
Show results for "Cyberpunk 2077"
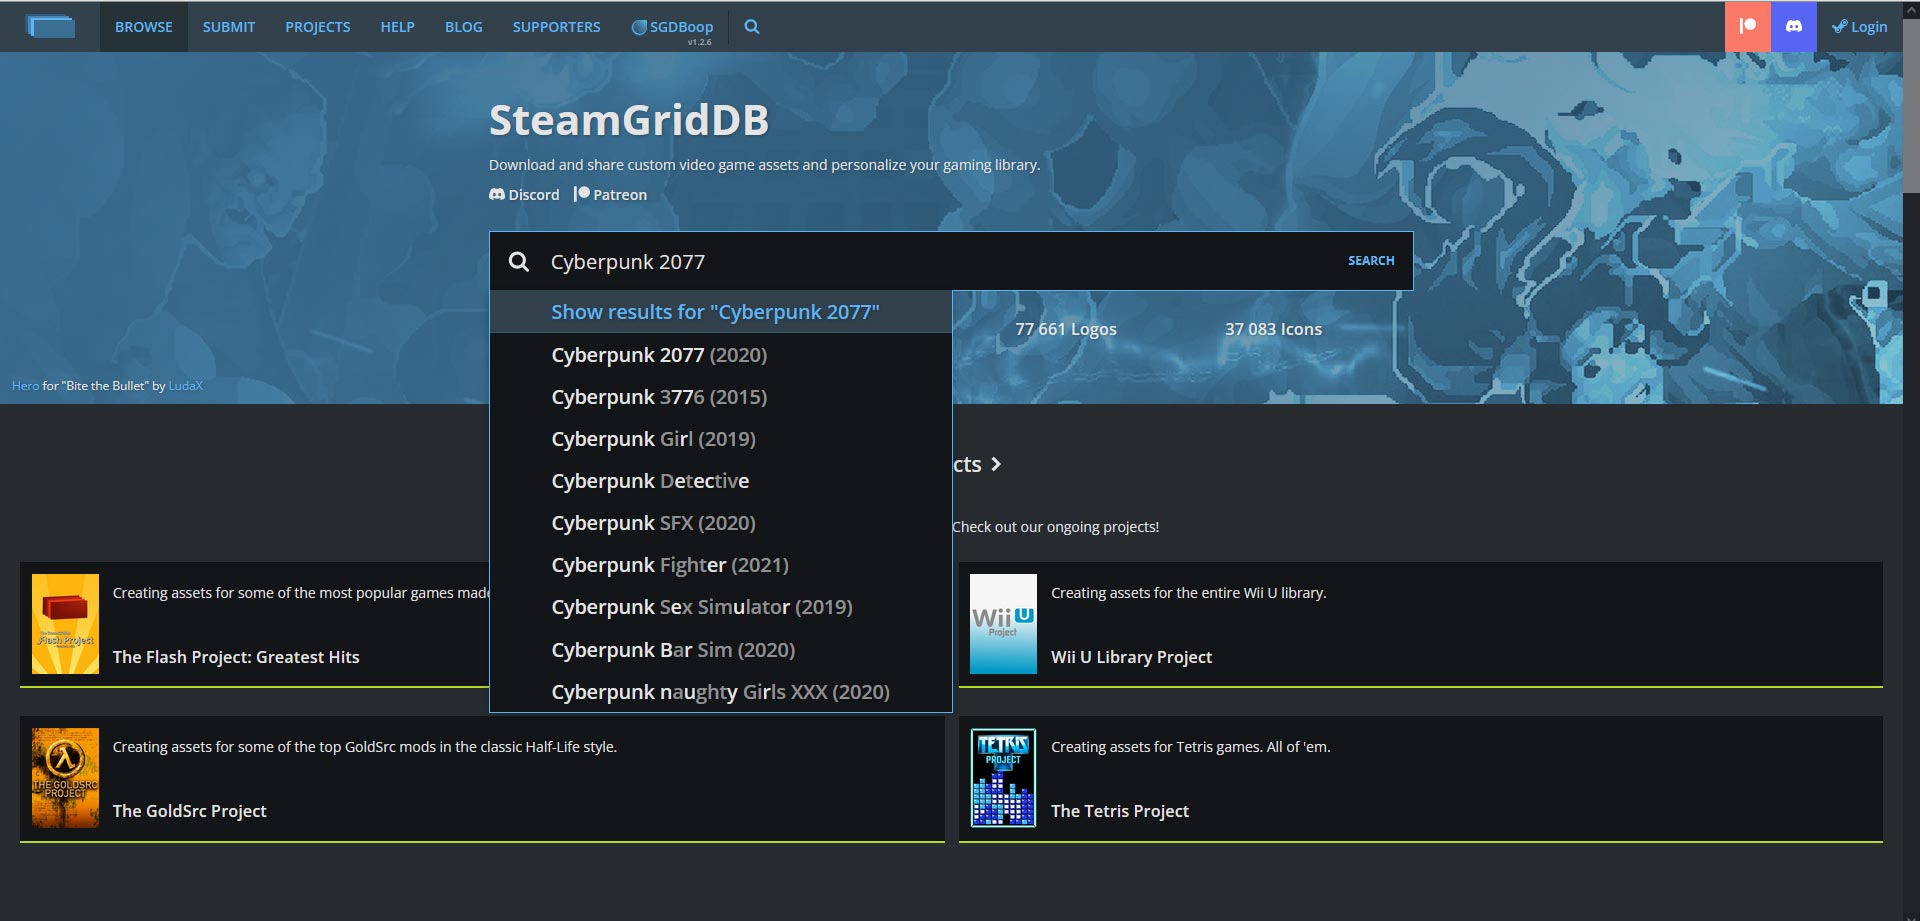(x=721, y=312)
